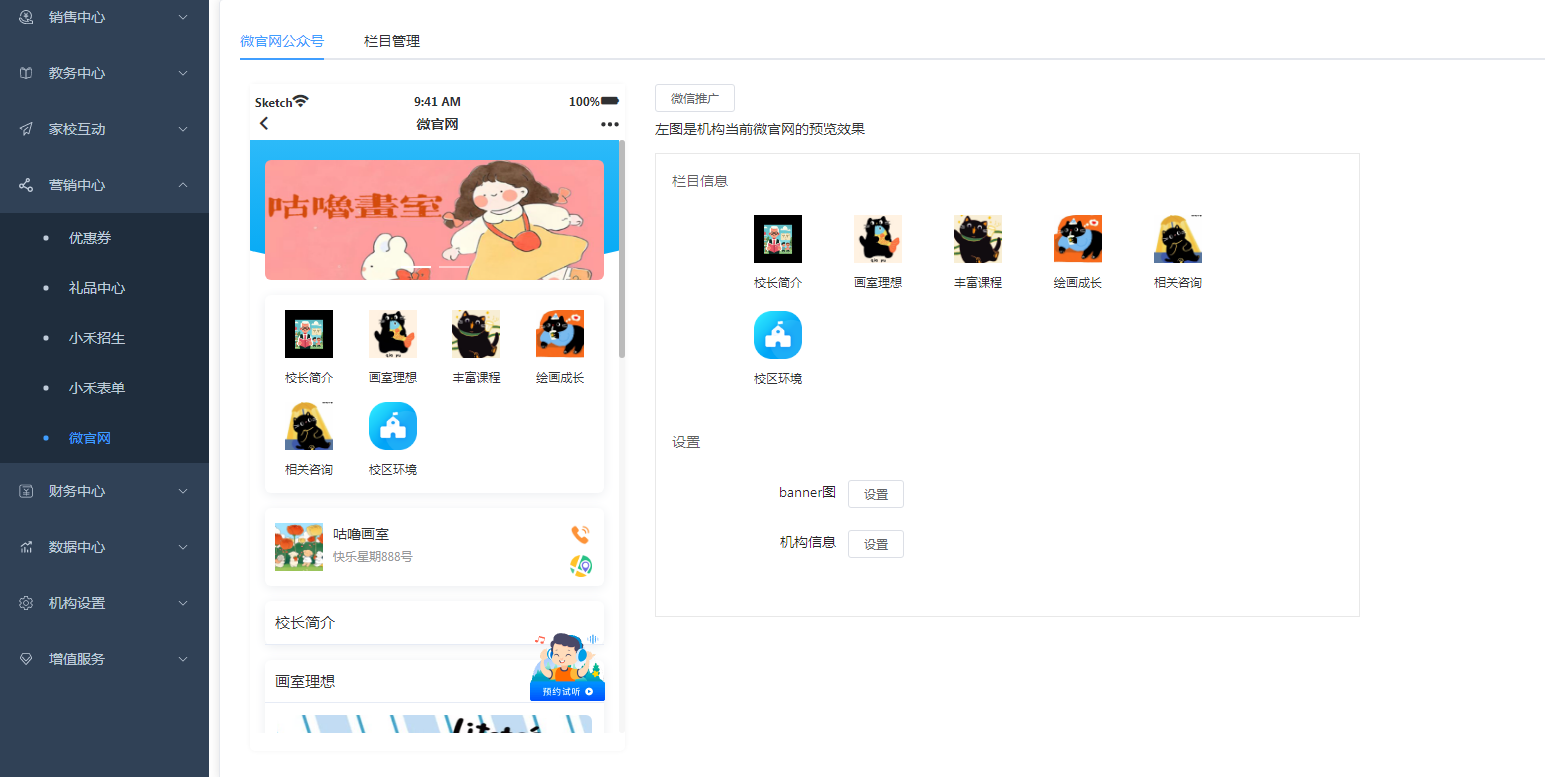Expand 增值服务 menu chevron
Image resolution: width=1545 pixels, height=777 pixels.
pos(183,659)
